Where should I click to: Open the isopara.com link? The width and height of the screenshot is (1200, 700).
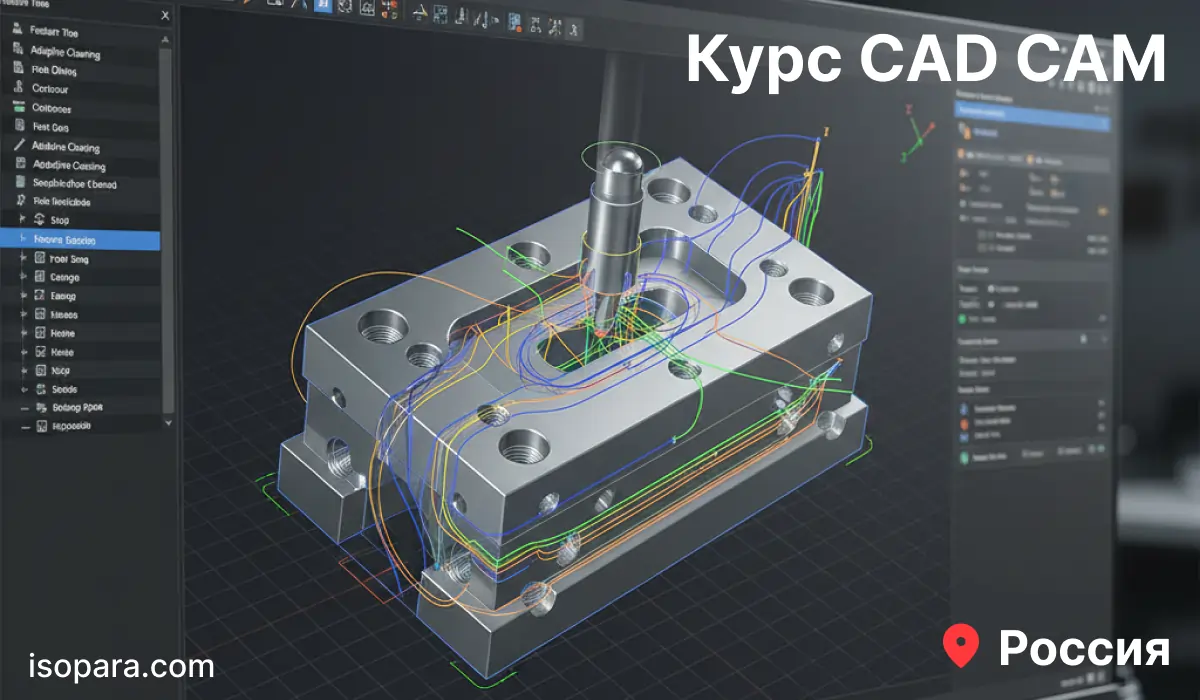point(122,666)
